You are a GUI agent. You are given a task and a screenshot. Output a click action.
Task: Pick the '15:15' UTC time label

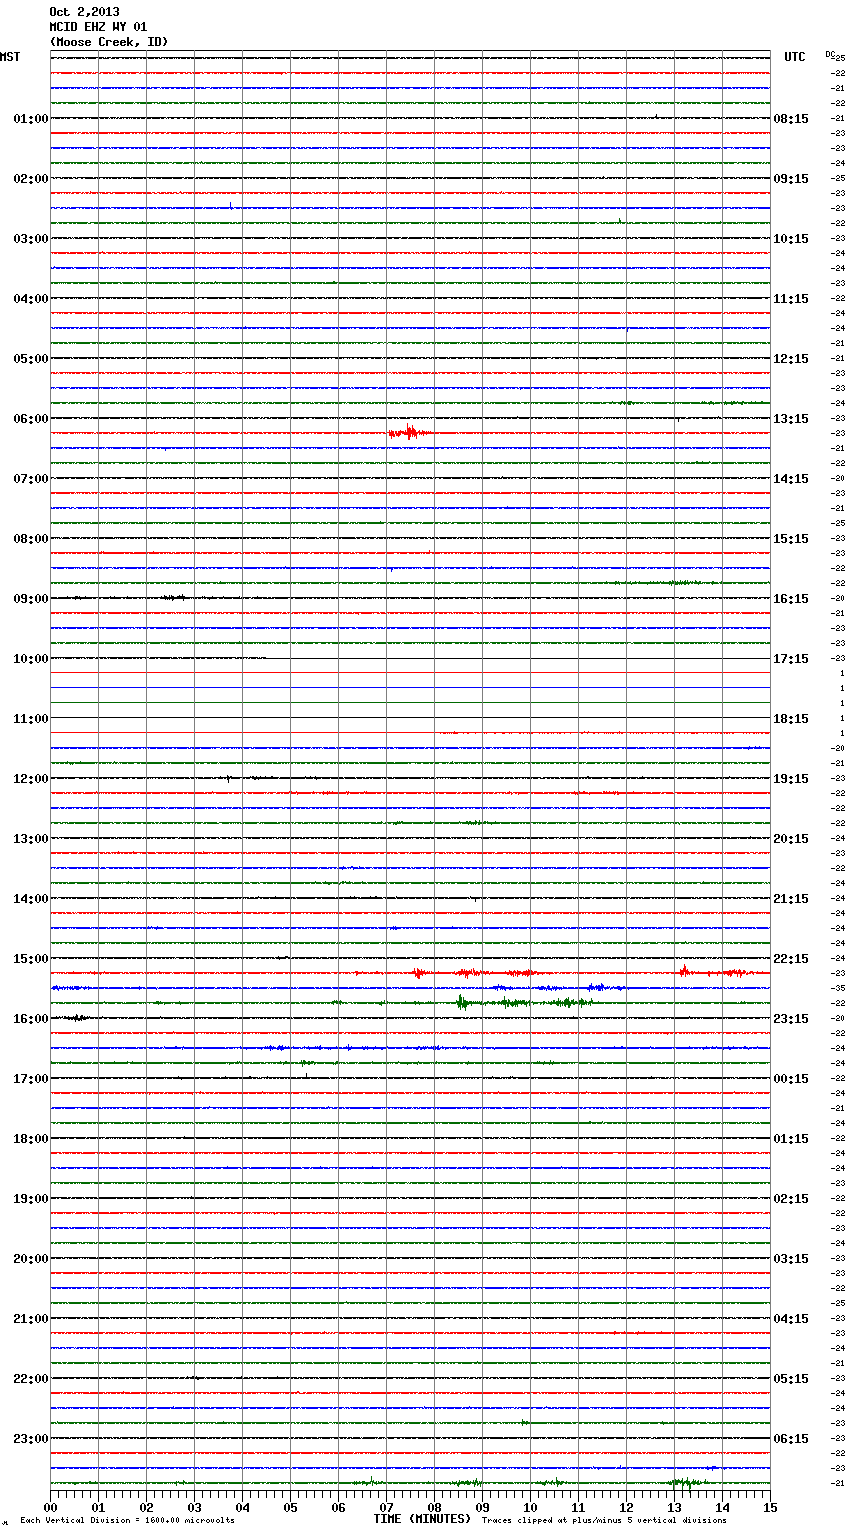tap(791, 539)
